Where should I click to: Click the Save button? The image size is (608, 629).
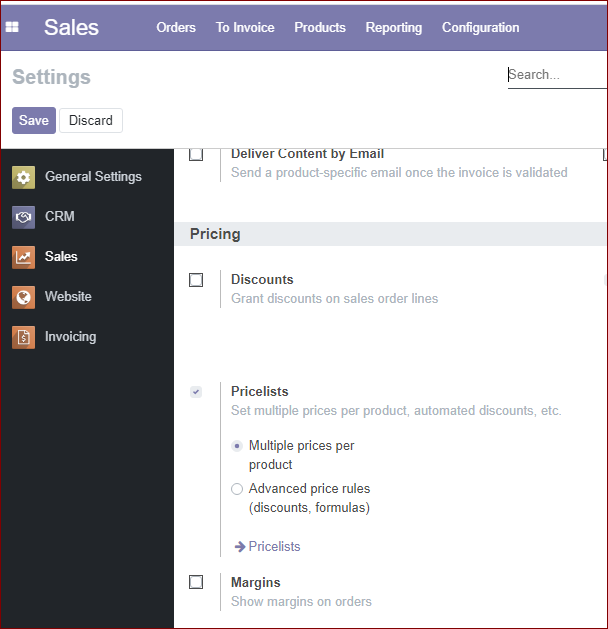tap(34, 120)
